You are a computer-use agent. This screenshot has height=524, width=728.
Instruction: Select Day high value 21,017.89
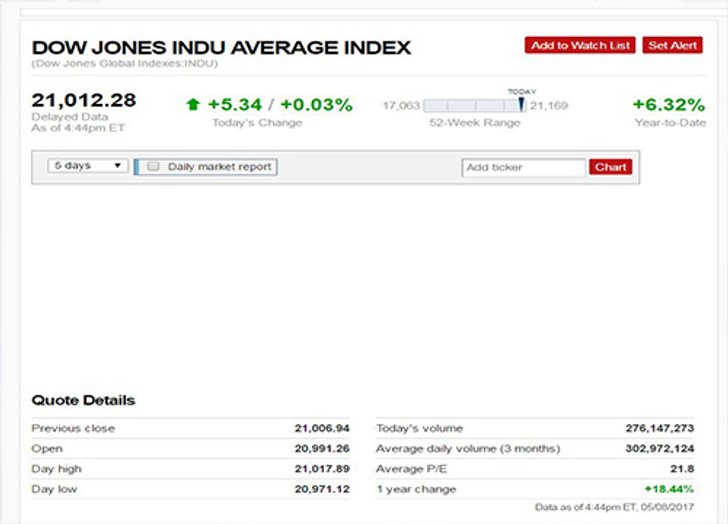322,469
